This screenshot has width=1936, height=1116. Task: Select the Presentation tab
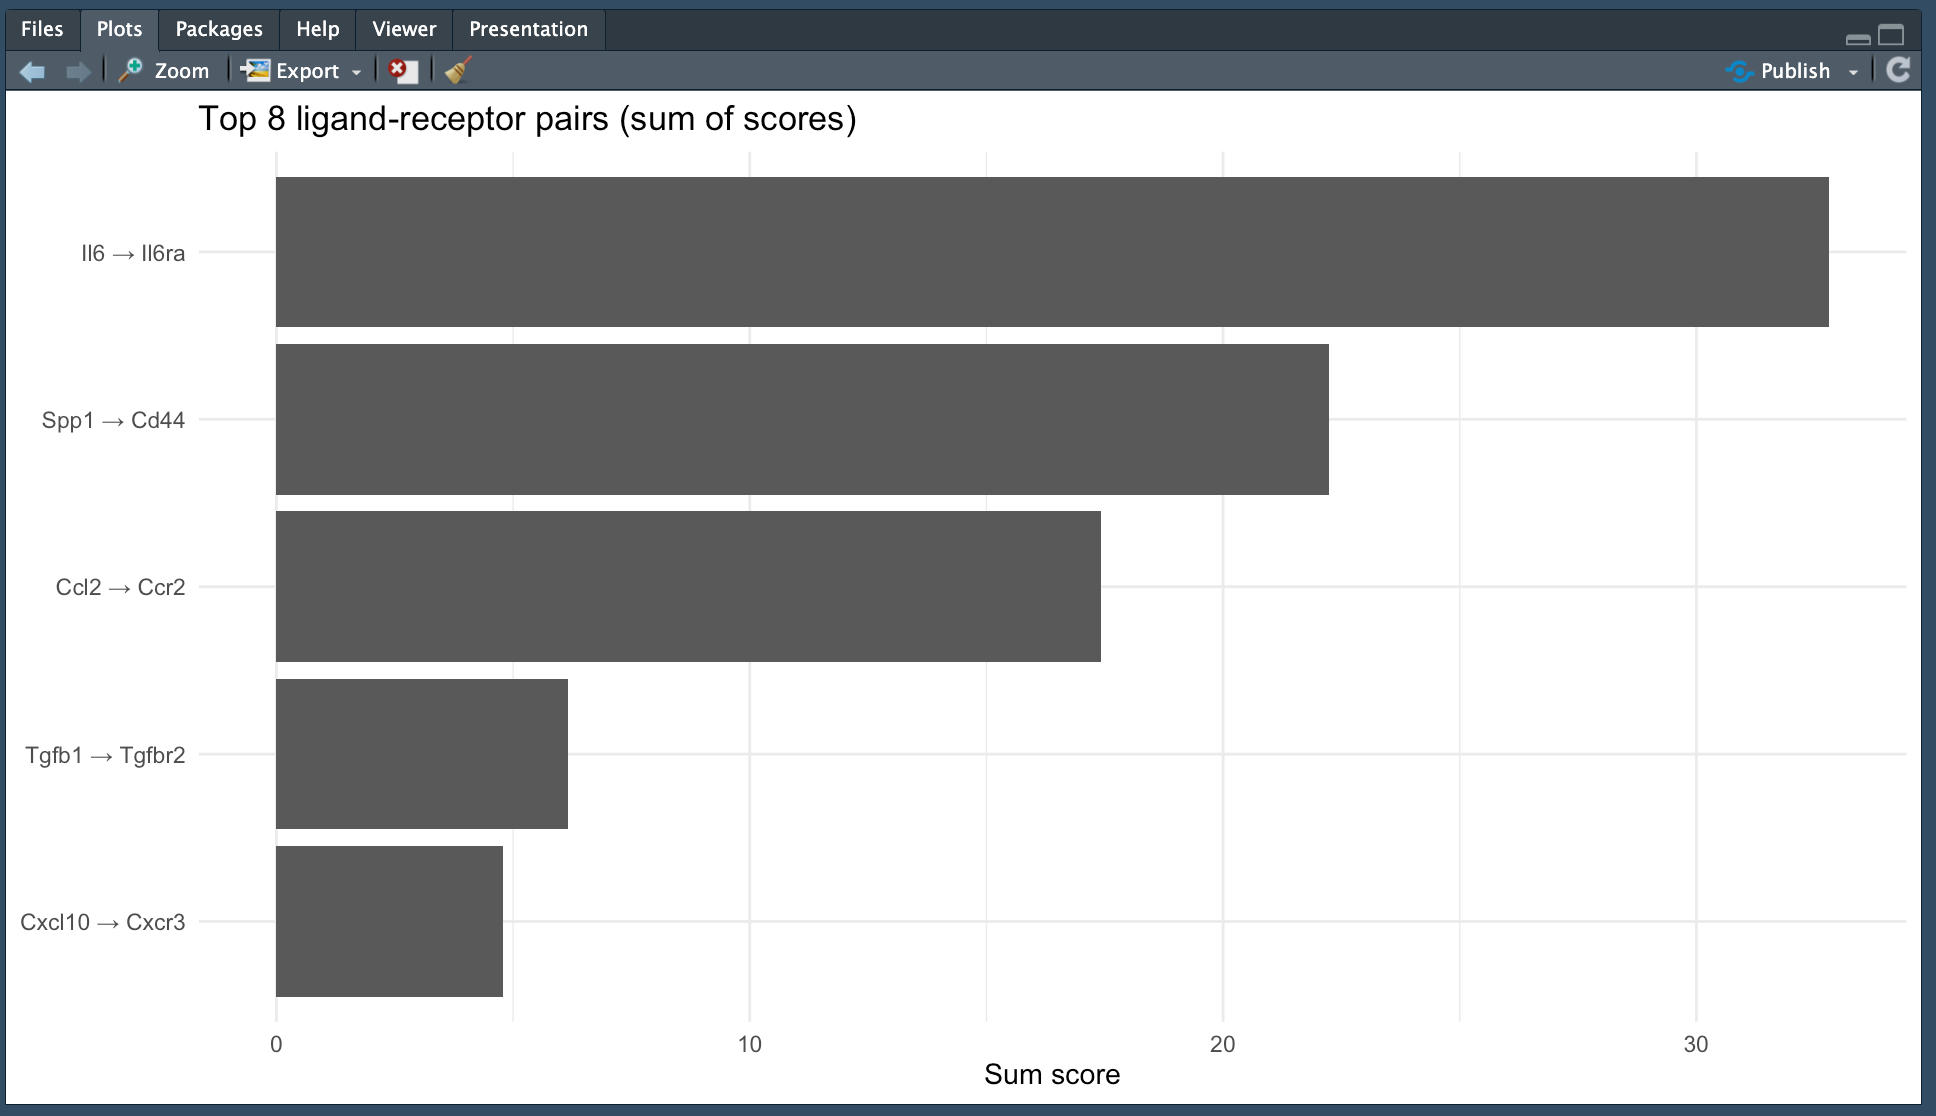[528, 29]
